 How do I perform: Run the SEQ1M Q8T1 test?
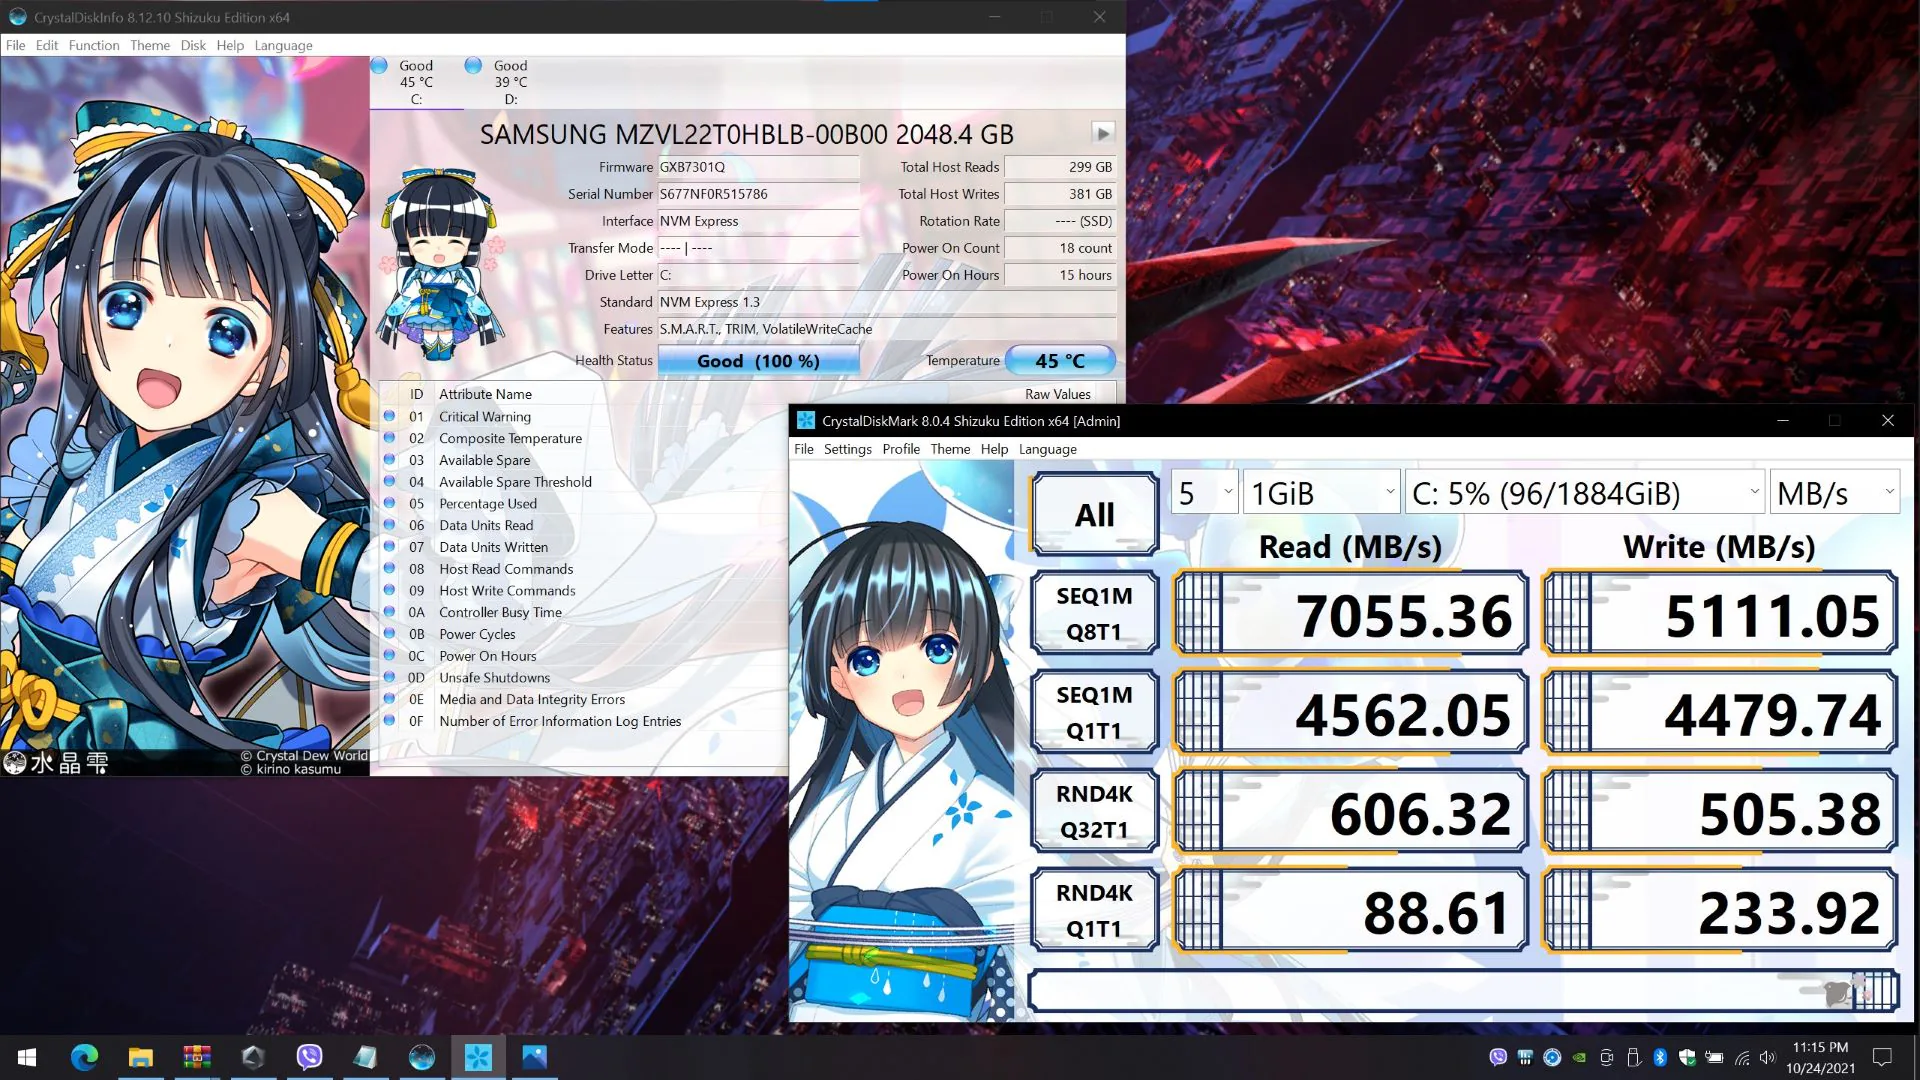coord(1094,613)
